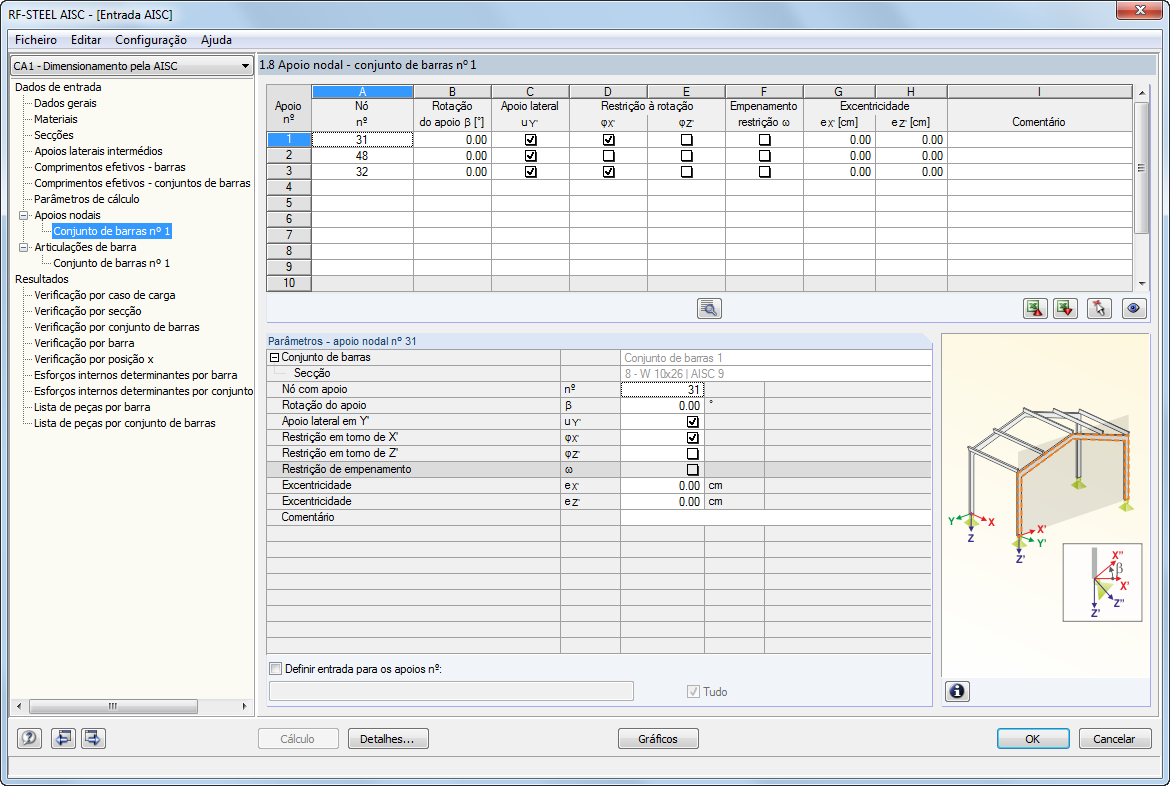Import table from Excel icon

1066,308
